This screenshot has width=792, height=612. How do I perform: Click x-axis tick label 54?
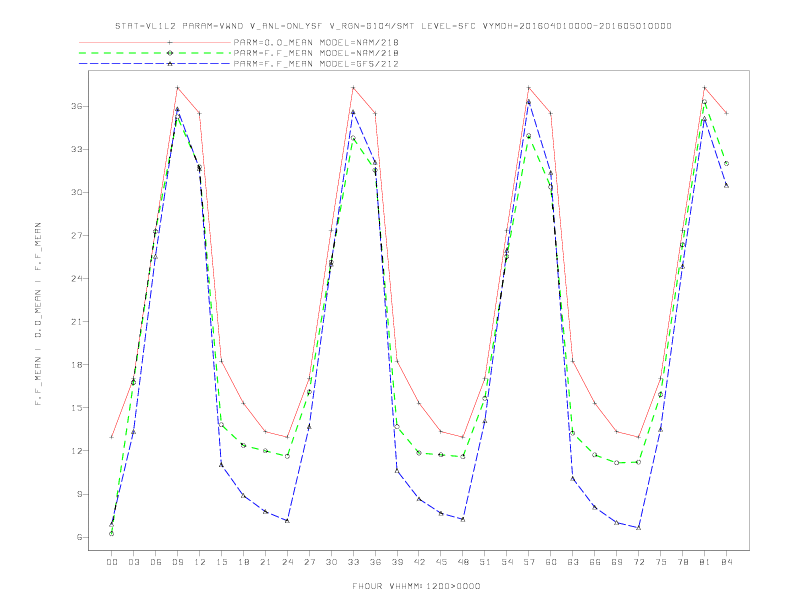(507, 562)
